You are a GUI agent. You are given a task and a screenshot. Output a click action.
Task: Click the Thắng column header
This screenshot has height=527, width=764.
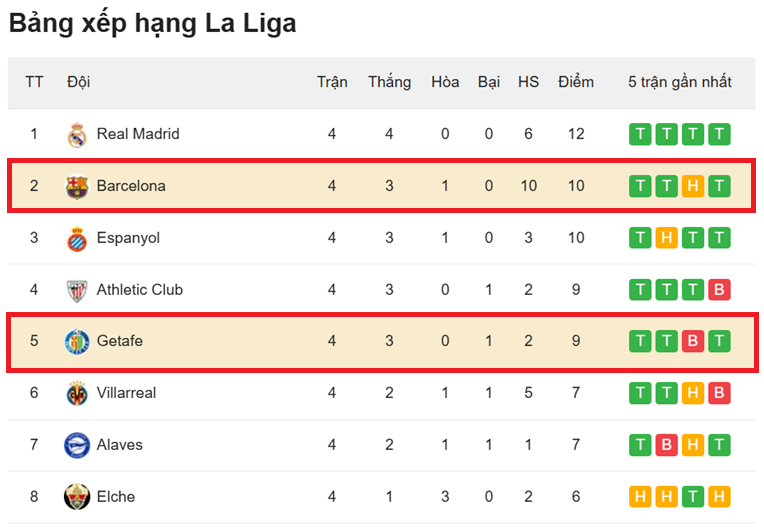[389, 82]
